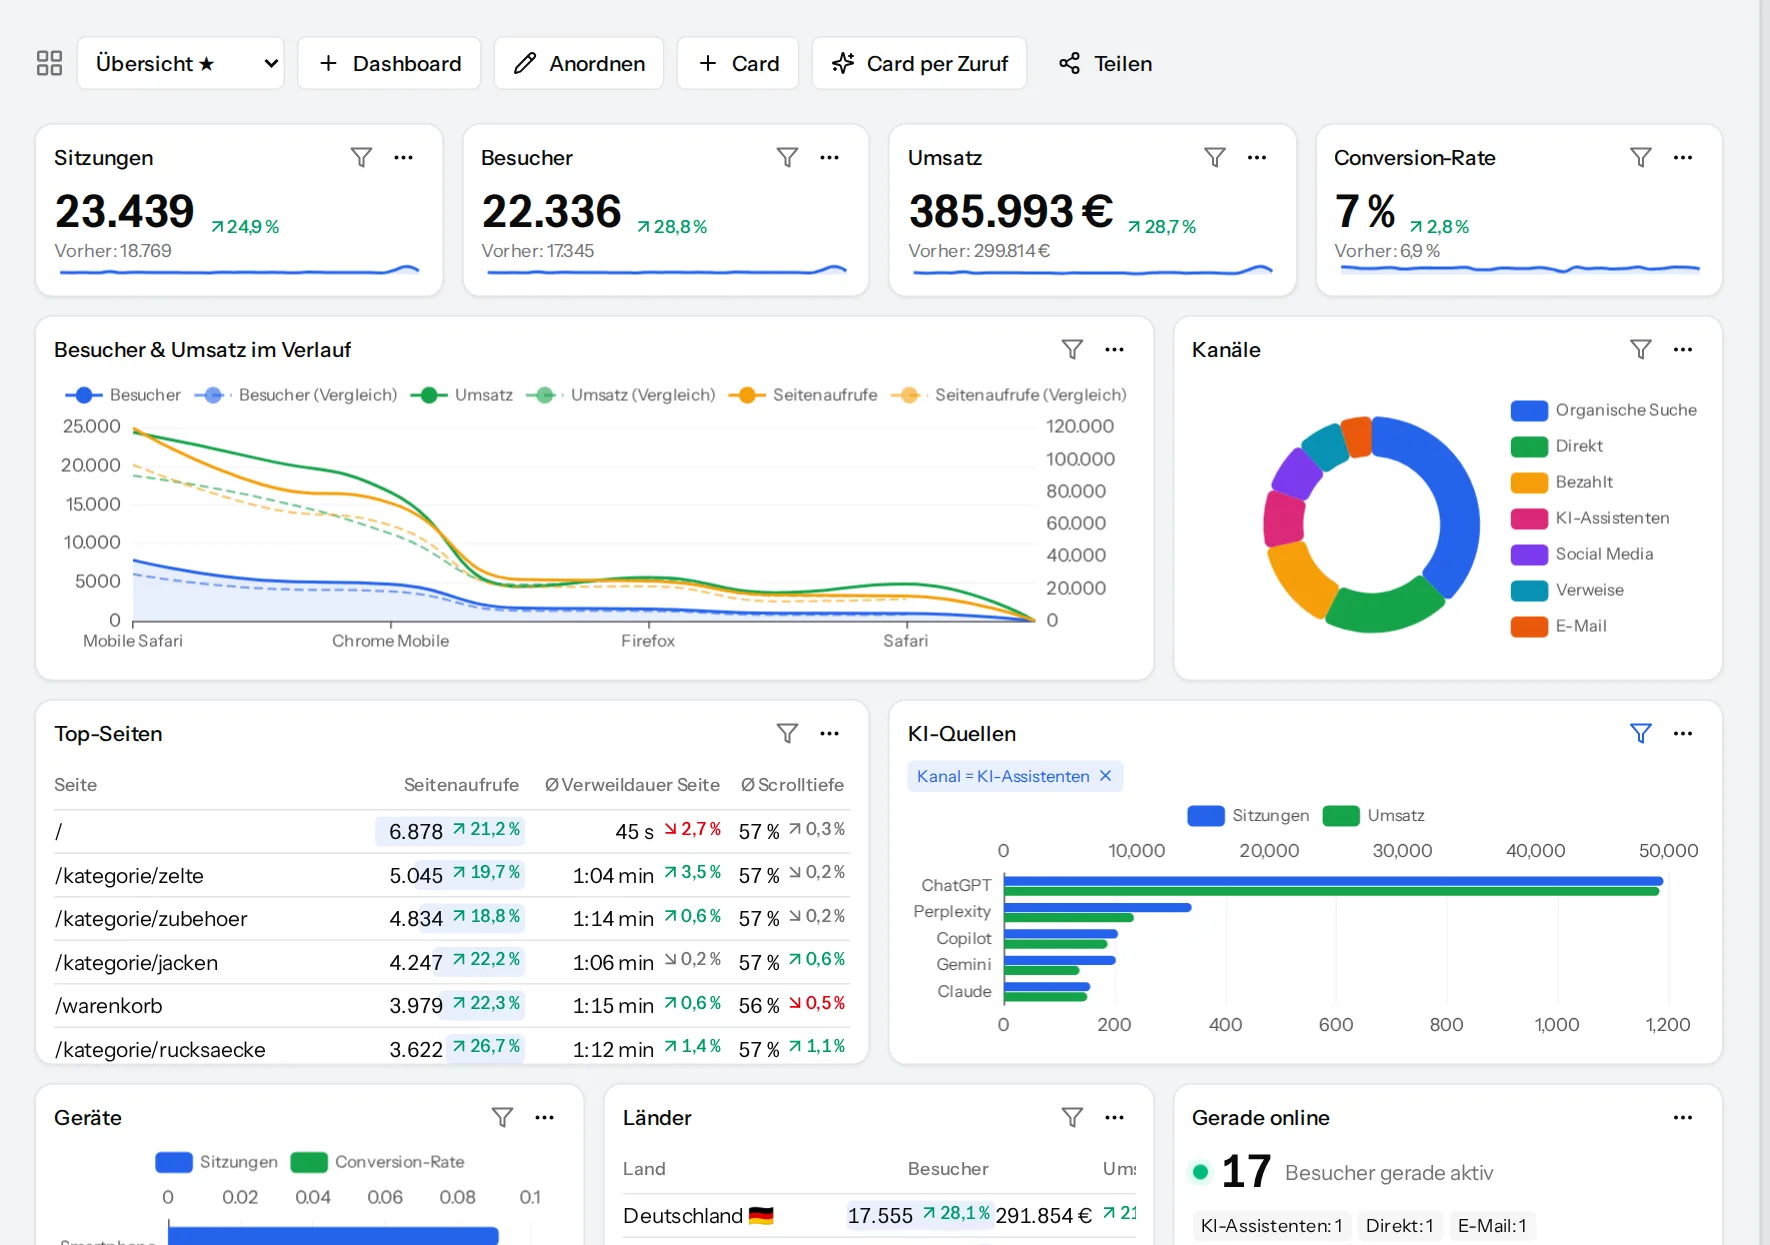Open Card per Zuruf
Screen dimensions: 1770x1245
(x=920, y=63)
